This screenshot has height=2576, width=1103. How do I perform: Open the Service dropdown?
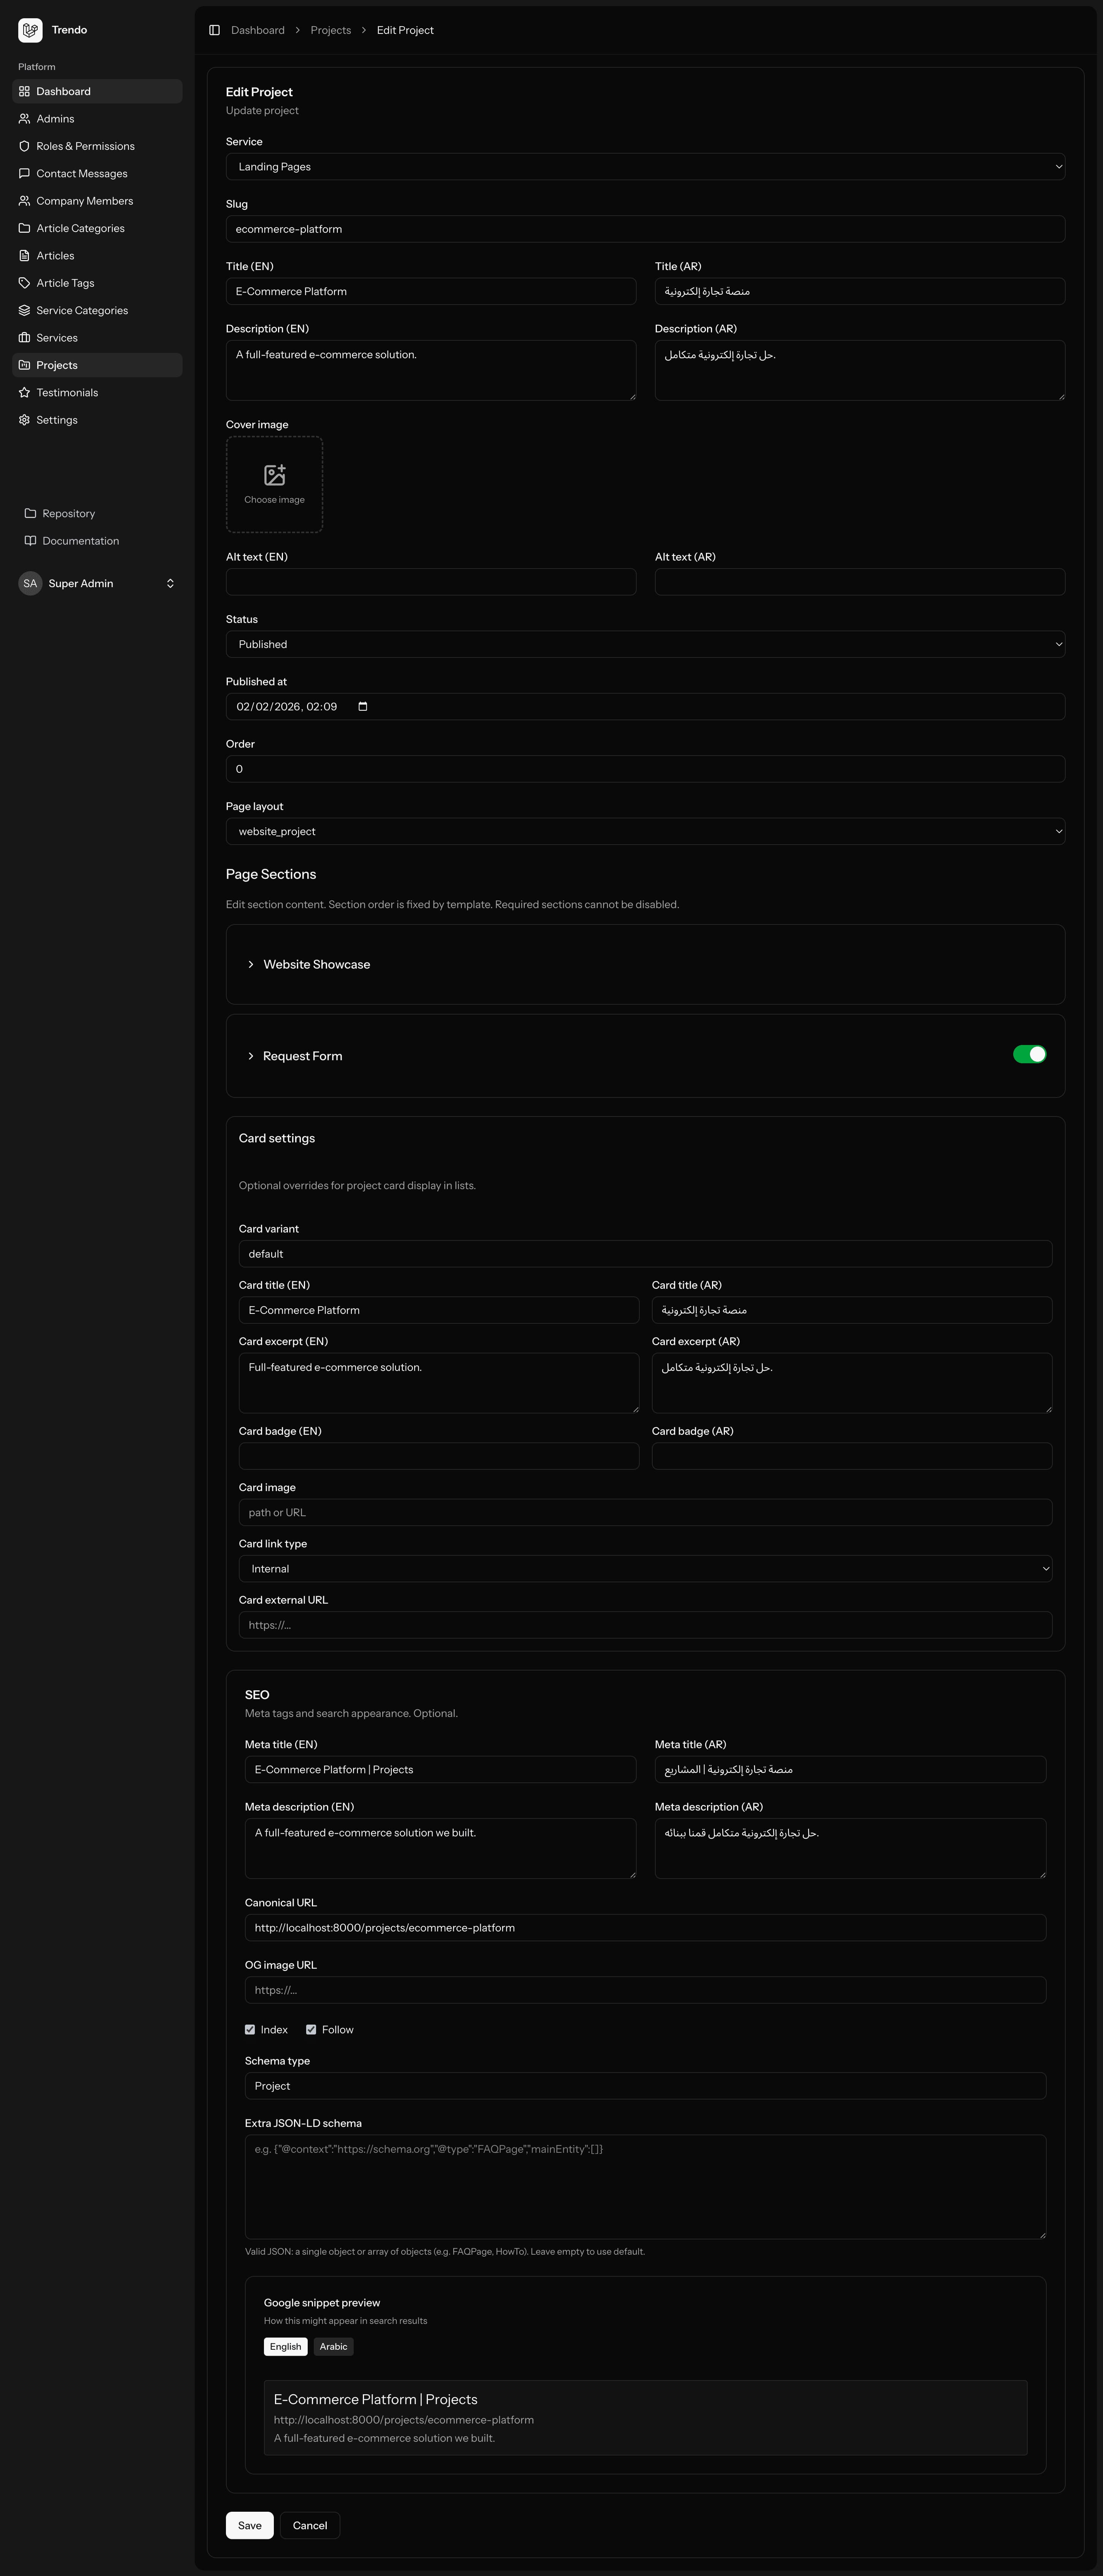pos(645,167)
